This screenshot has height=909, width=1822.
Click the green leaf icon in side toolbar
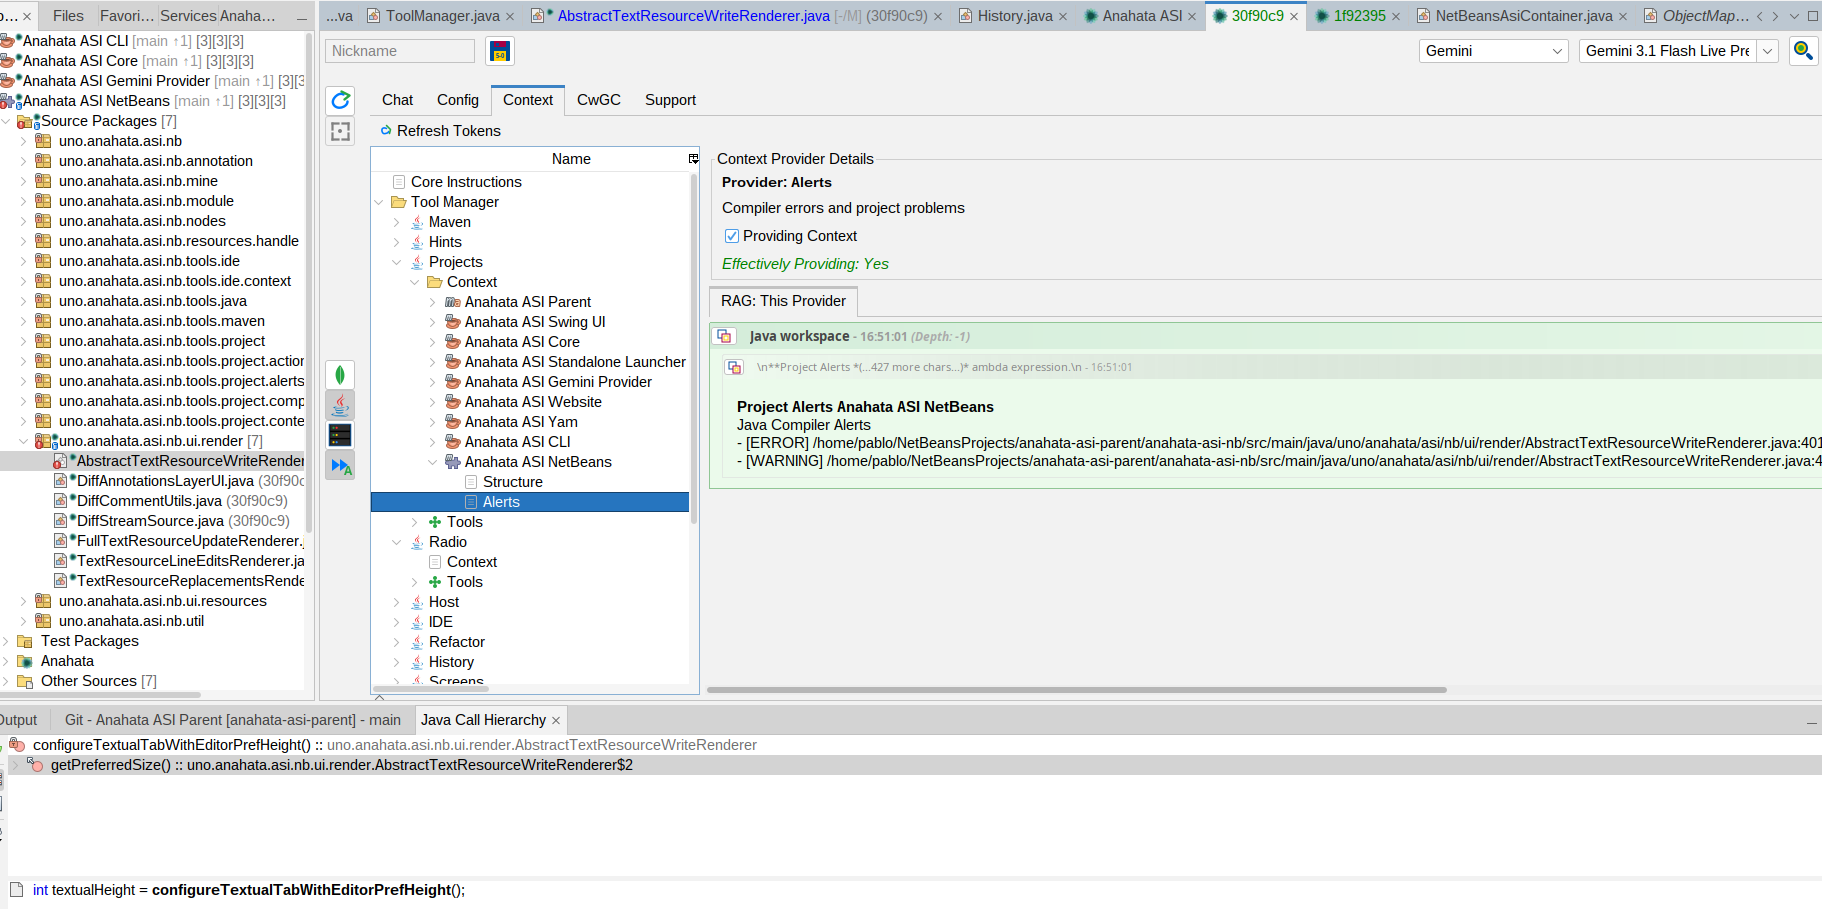340,375
